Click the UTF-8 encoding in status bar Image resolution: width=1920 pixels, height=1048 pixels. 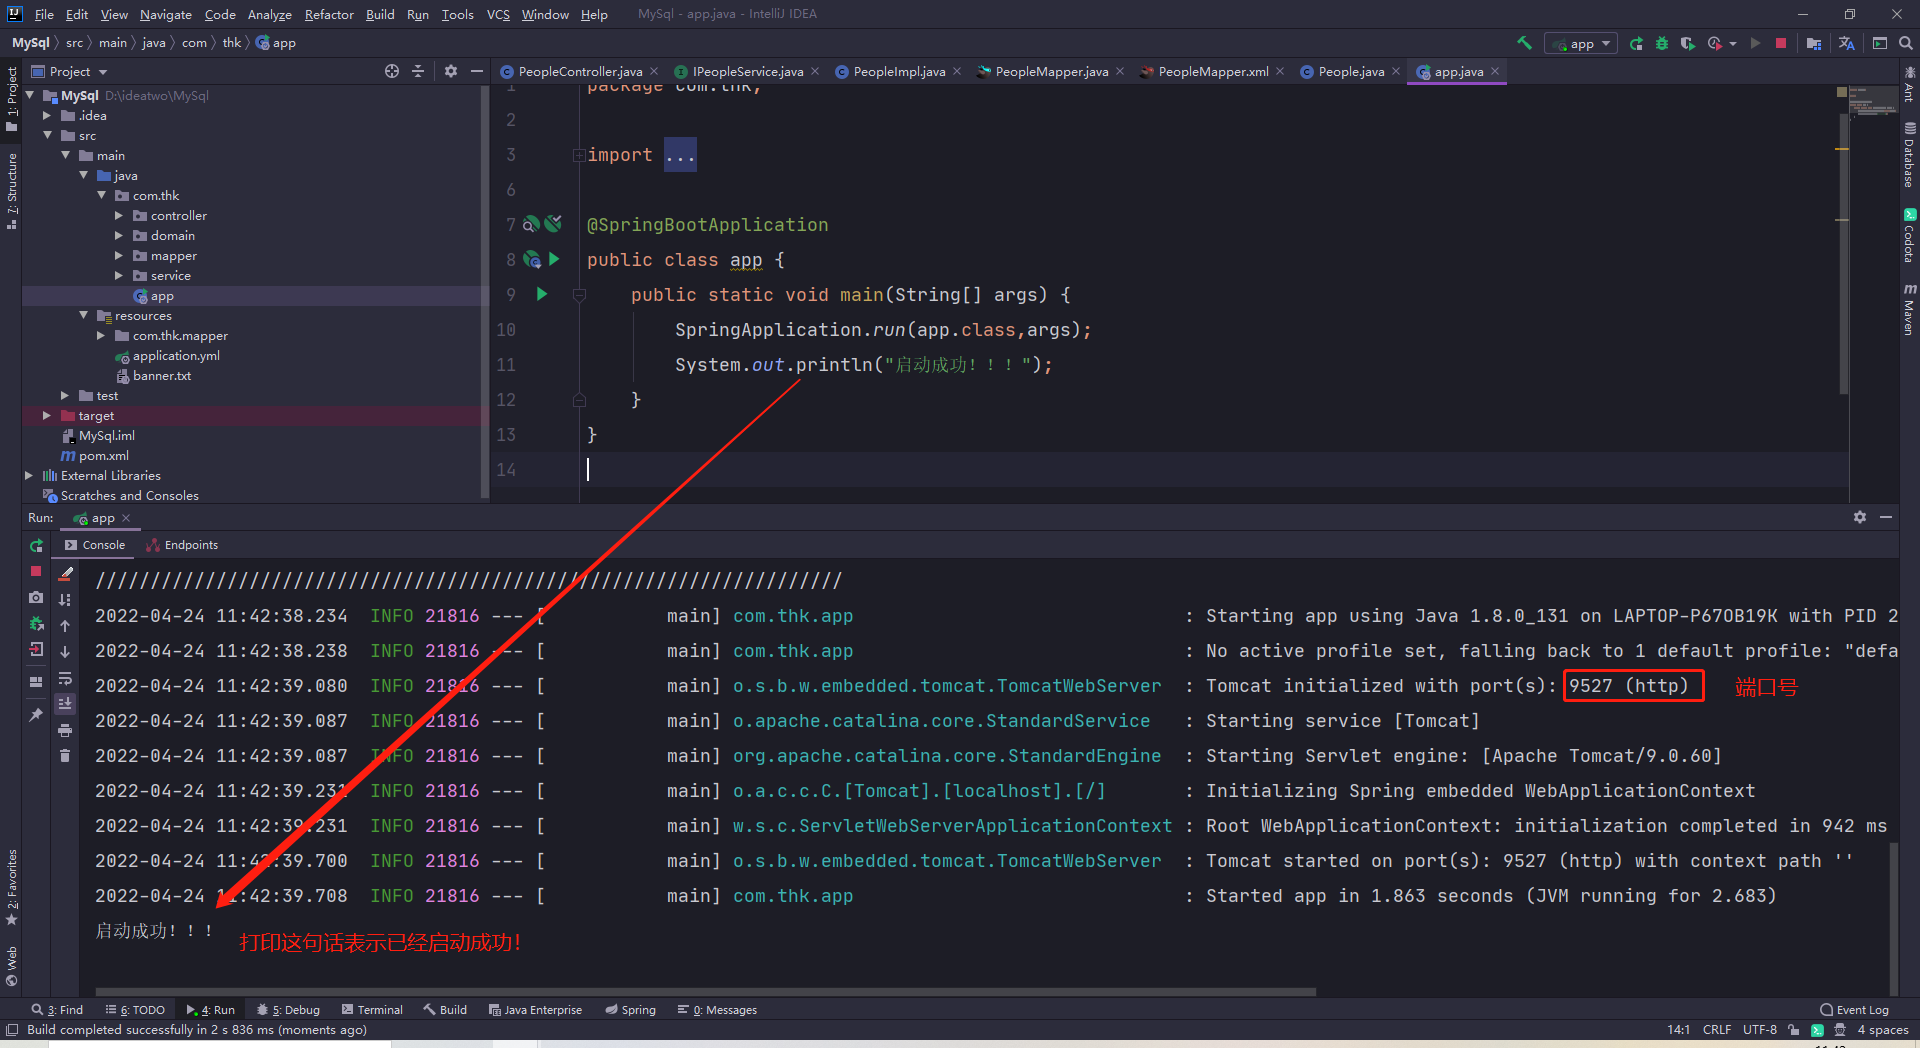(x=1760, y=1030)
